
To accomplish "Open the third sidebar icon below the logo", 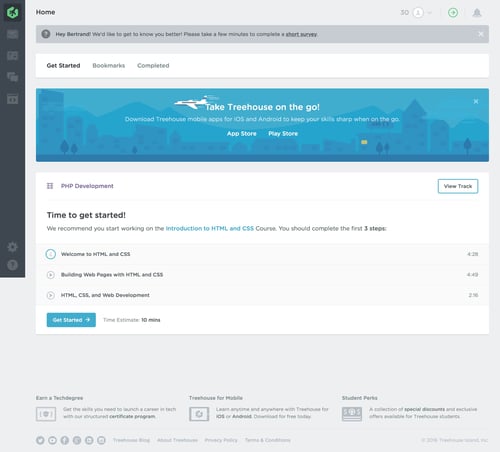I will pyautogui.click(x=13, y=56).
